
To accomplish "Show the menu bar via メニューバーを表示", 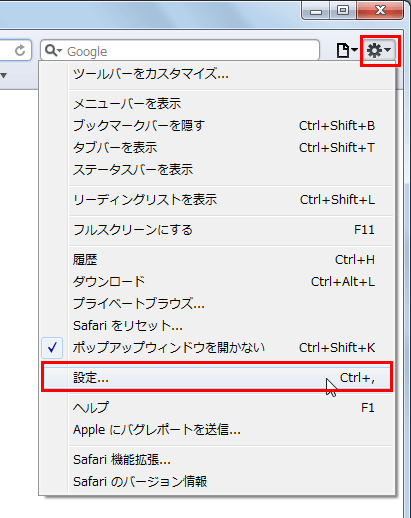I will pos(217,104).
